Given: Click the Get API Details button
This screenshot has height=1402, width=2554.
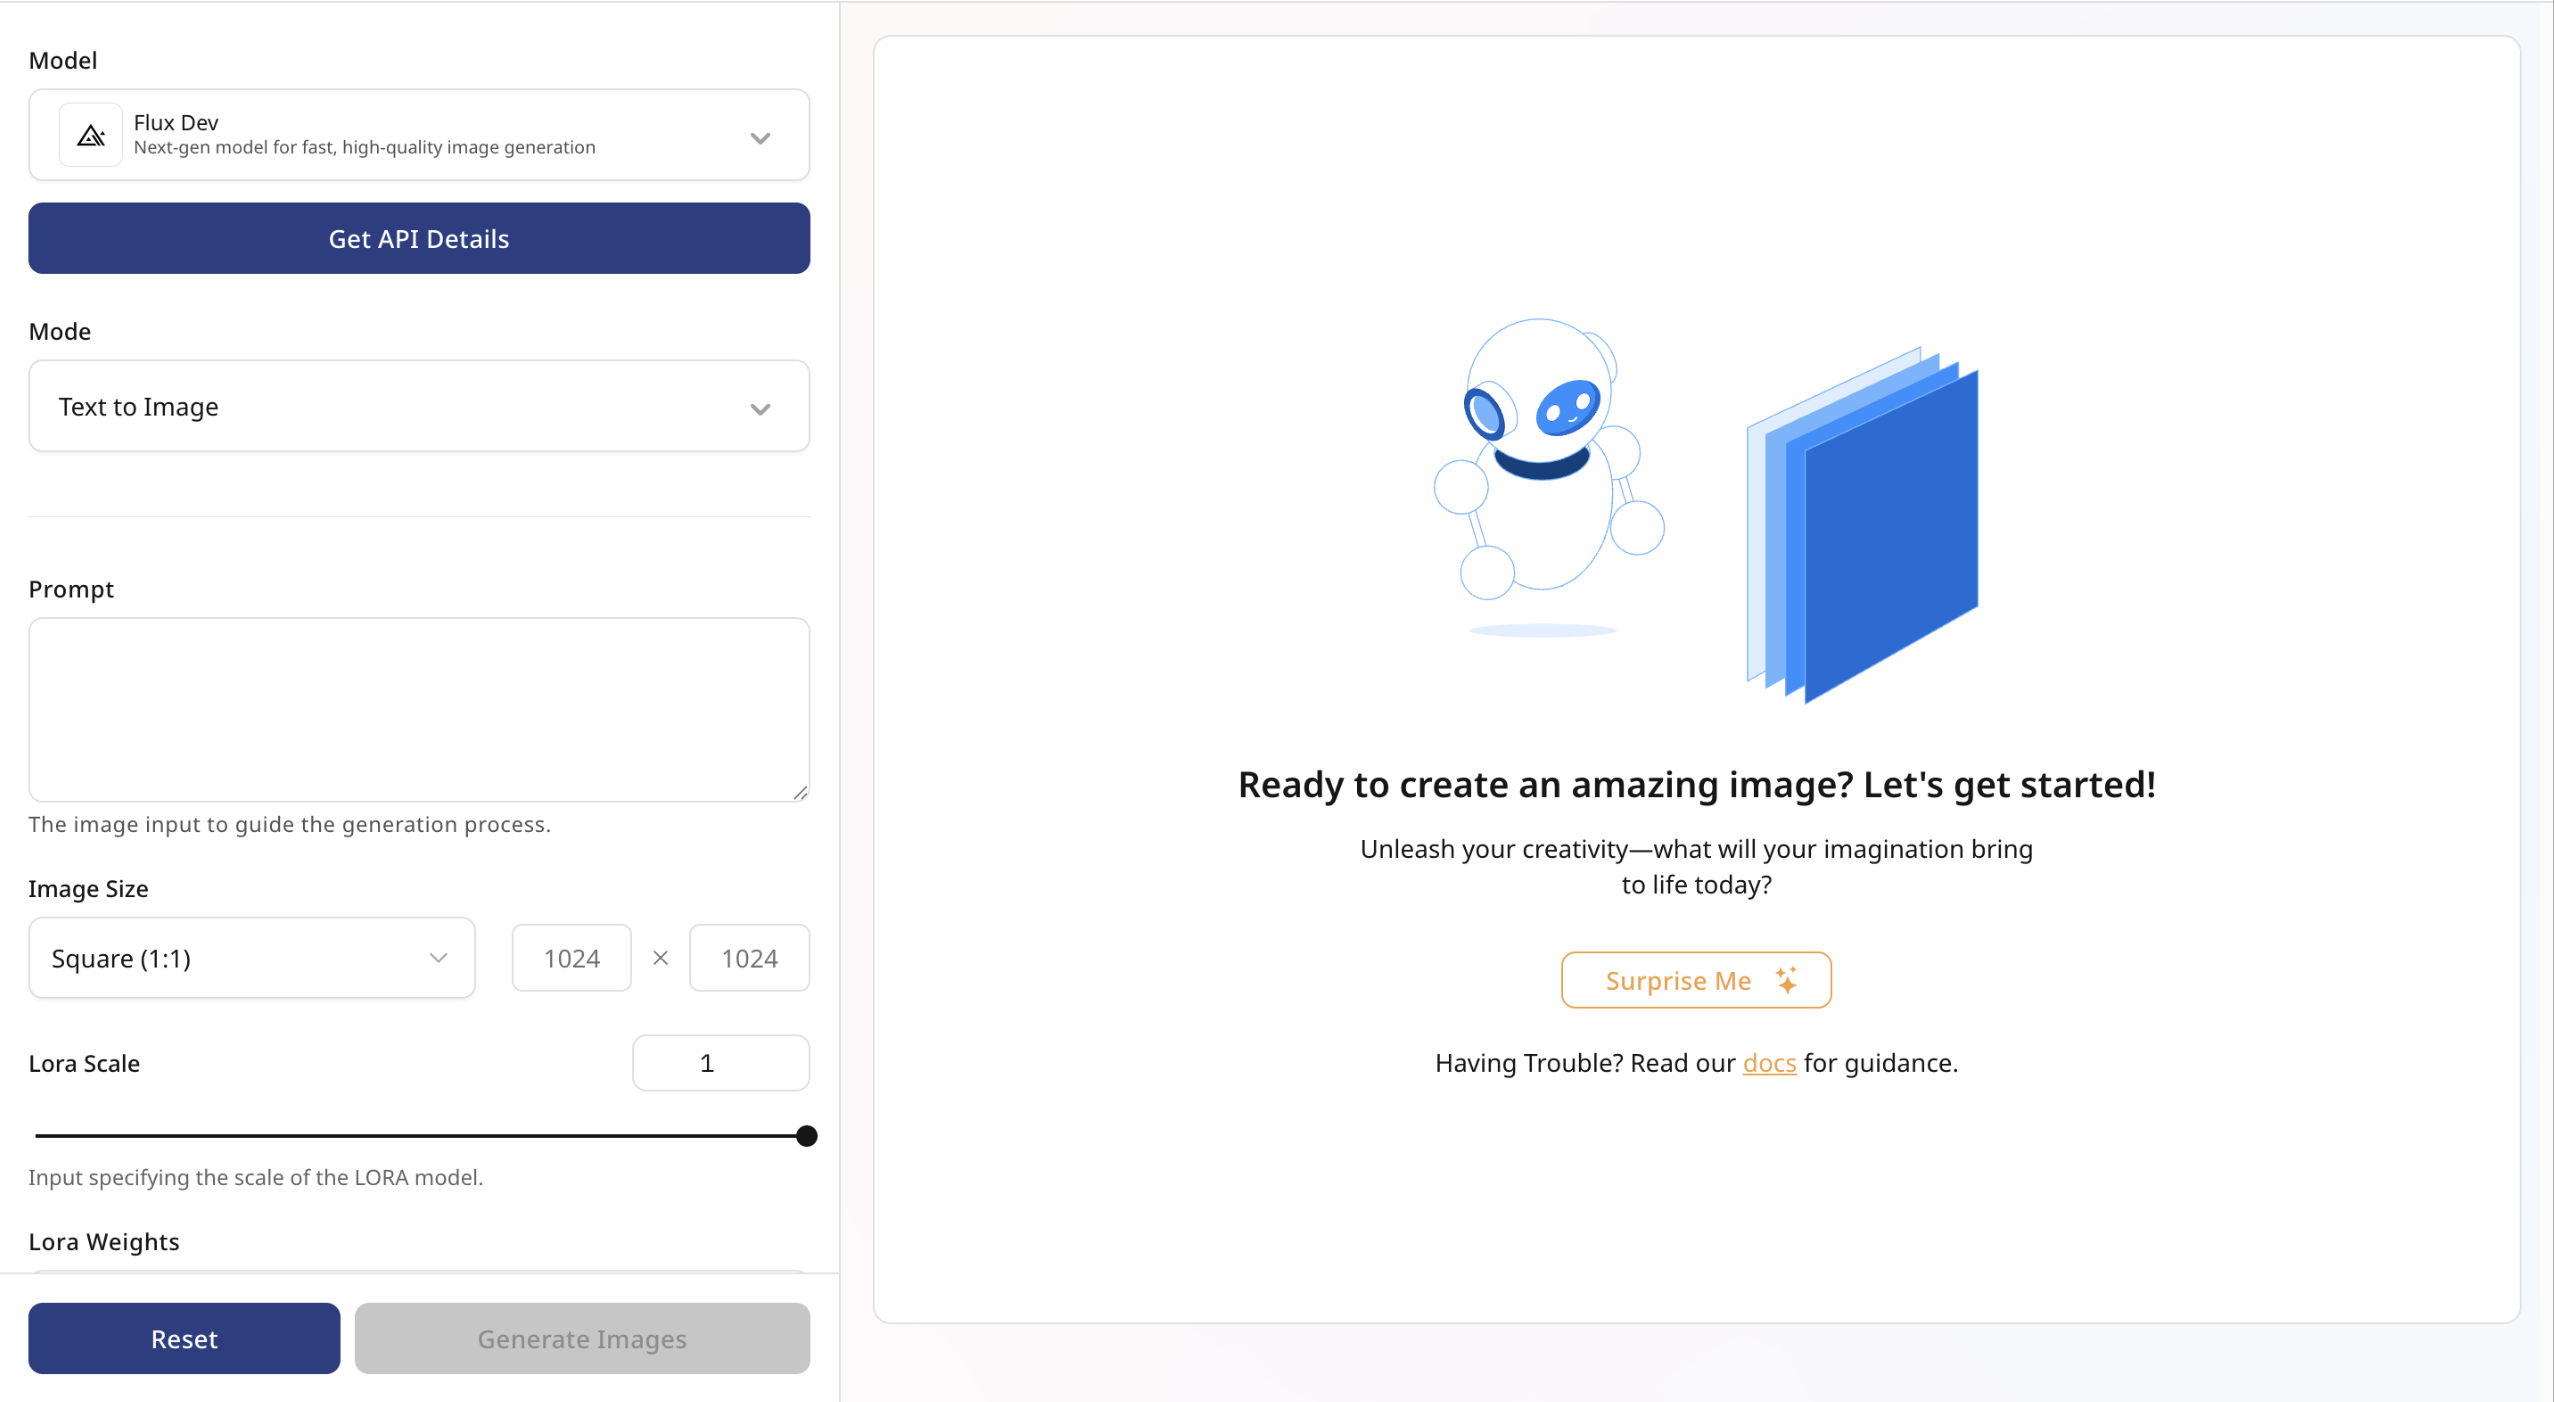Looking at the screenshot, I should [x=418, y=238].
